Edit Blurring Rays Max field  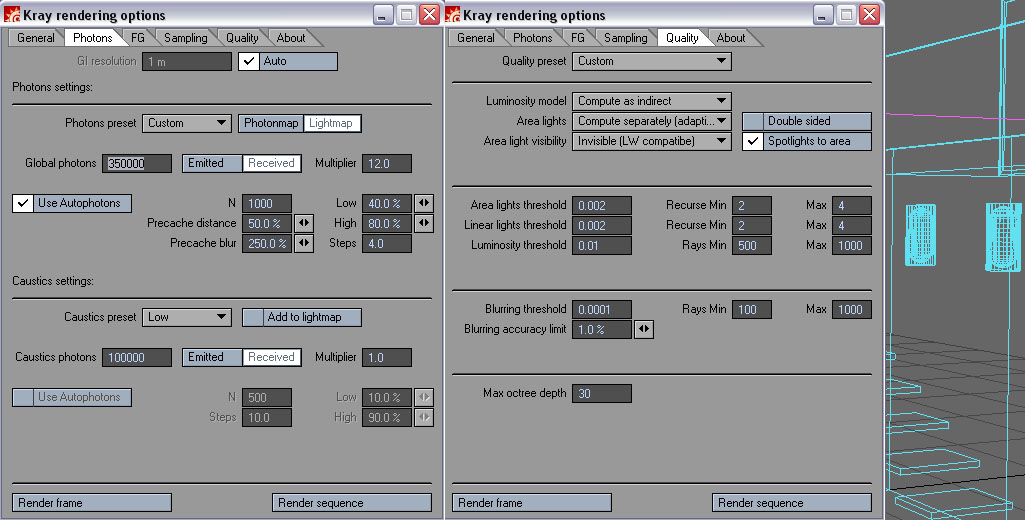point(852,309)
